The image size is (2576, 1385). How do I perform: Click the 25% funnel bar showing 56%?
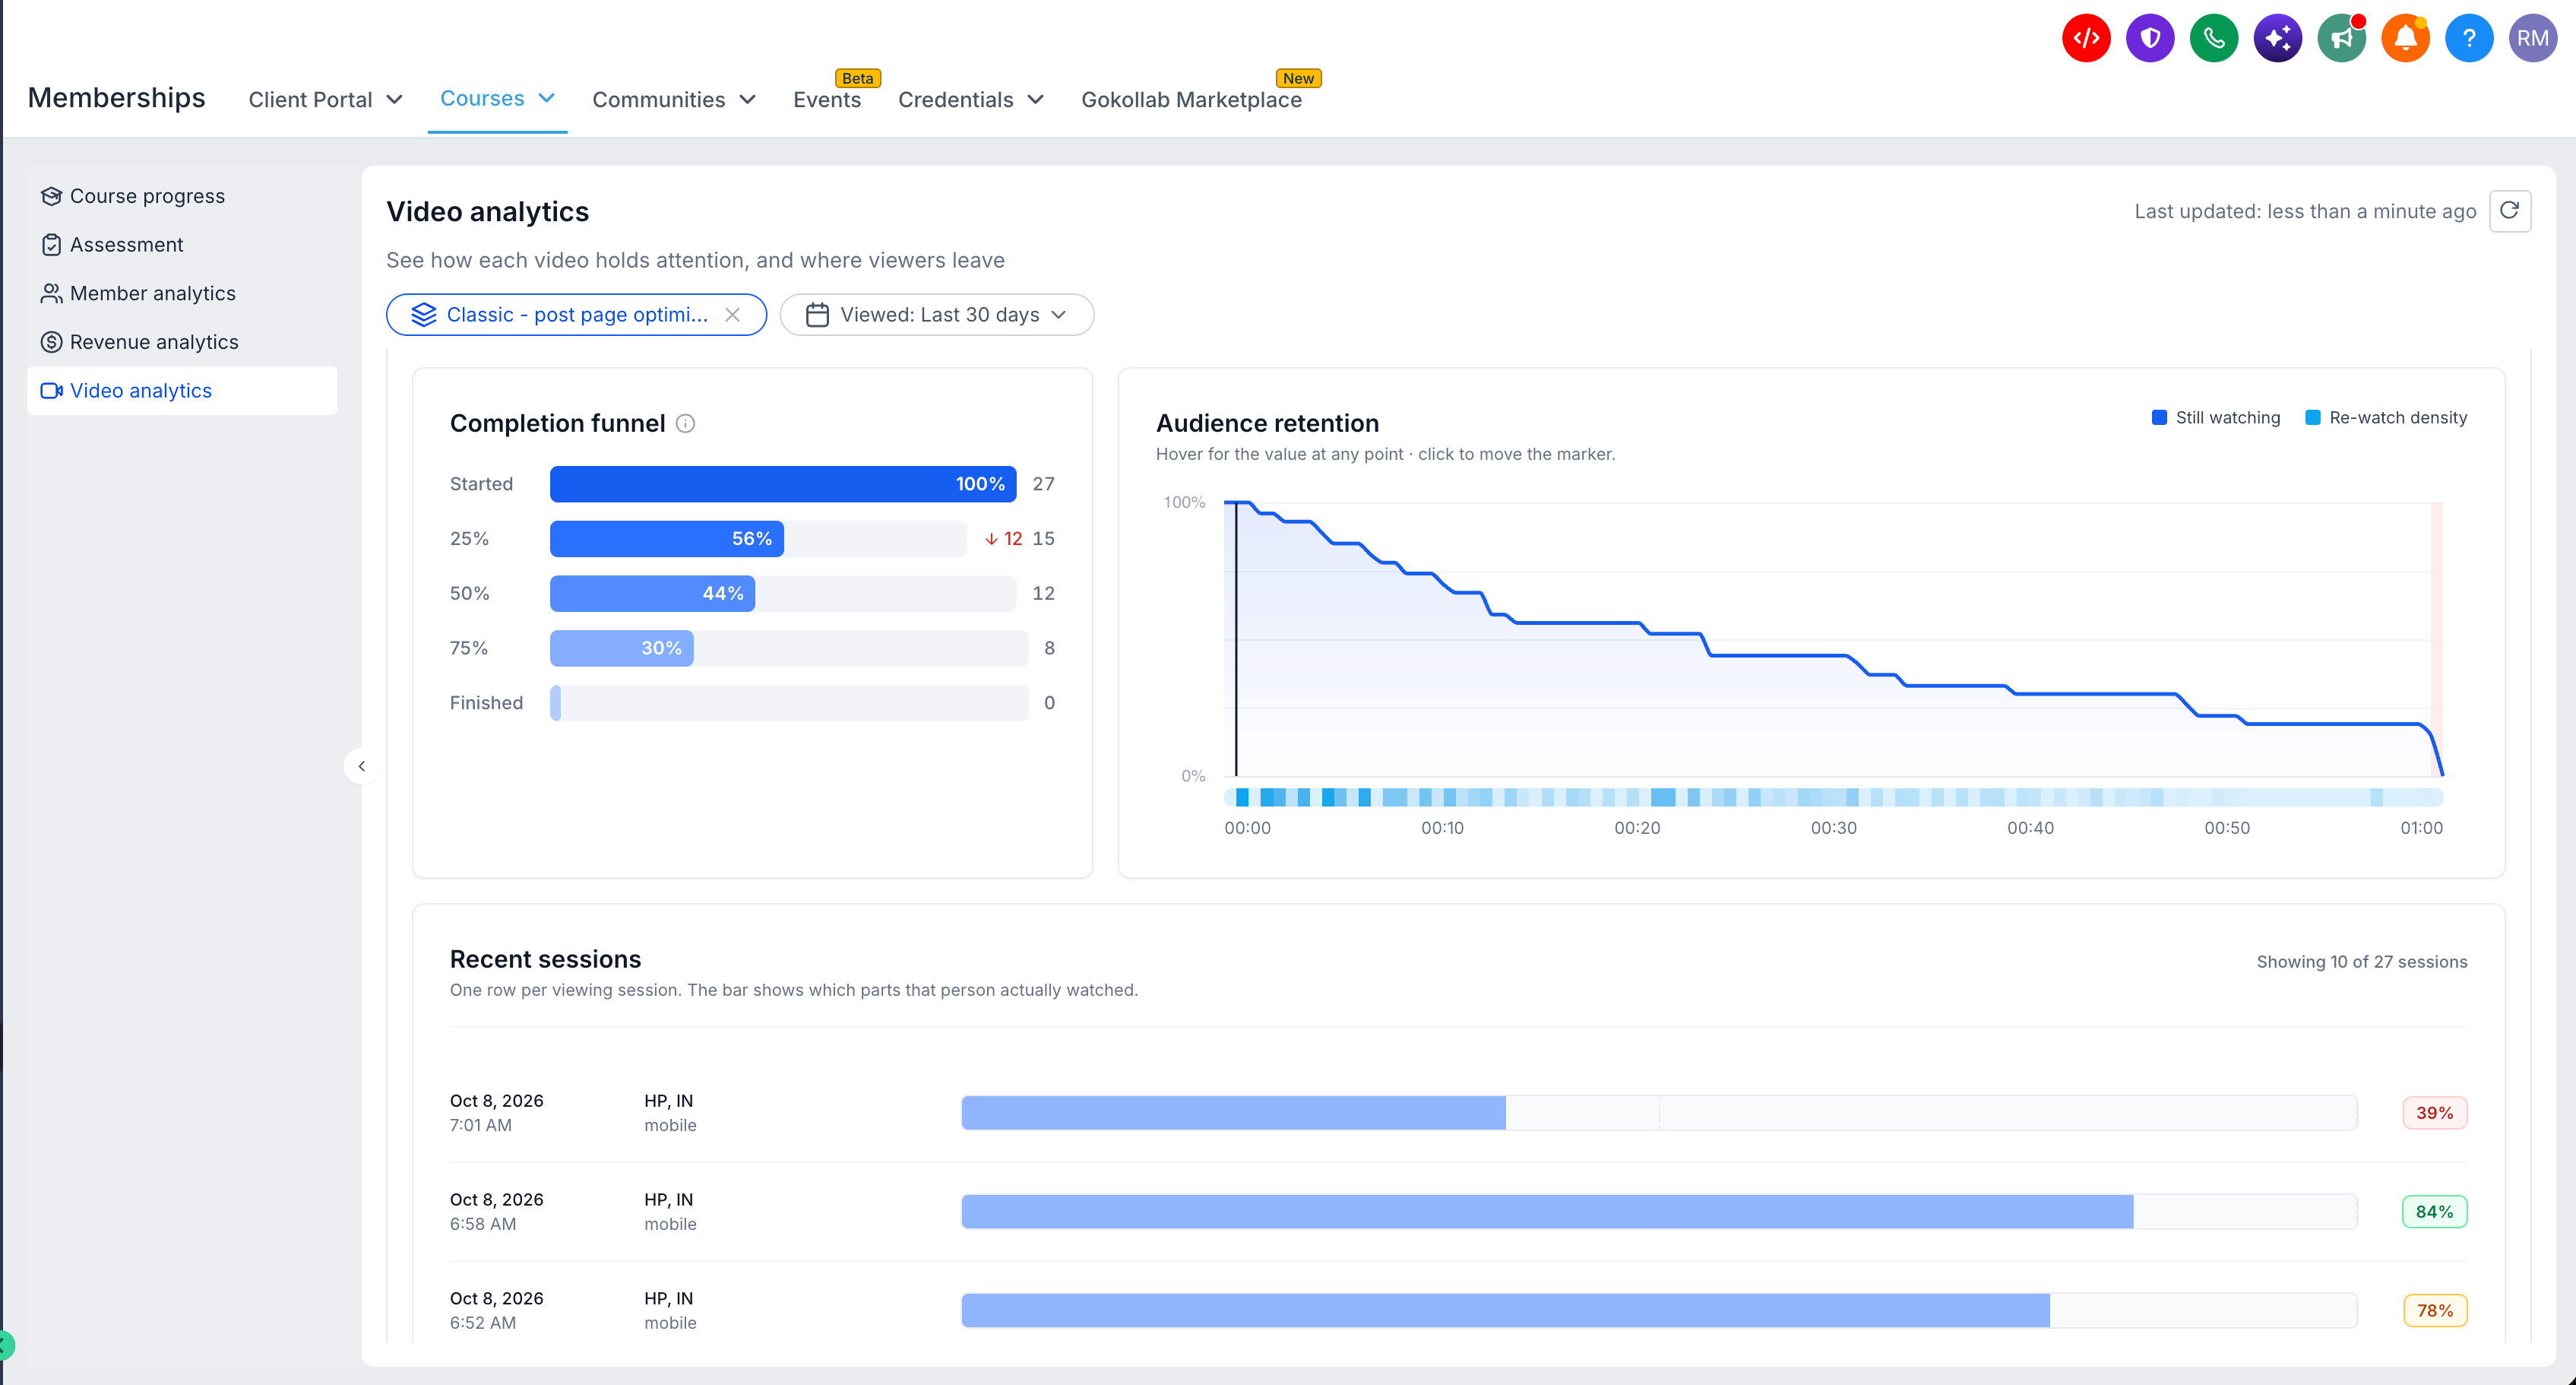point(667,539)
